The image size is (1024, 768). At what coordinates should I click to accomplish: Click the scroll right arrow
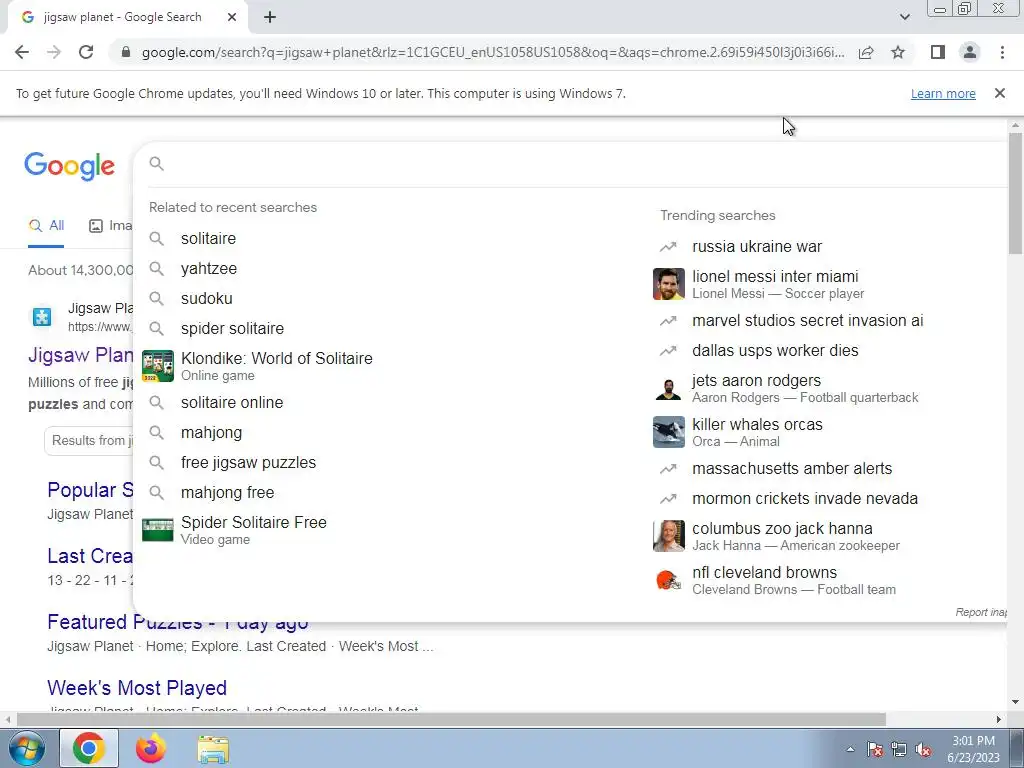click(x=999, y=720)
